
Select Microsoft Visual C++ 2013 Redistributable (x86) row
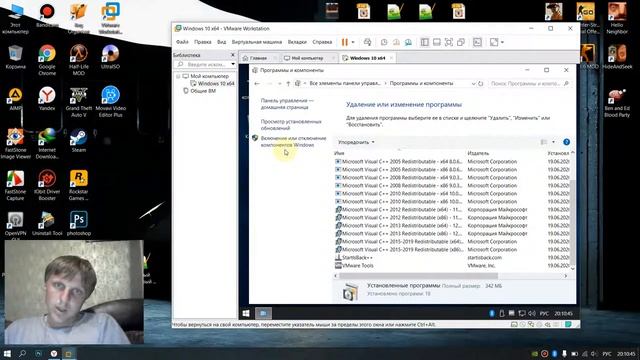451,233
